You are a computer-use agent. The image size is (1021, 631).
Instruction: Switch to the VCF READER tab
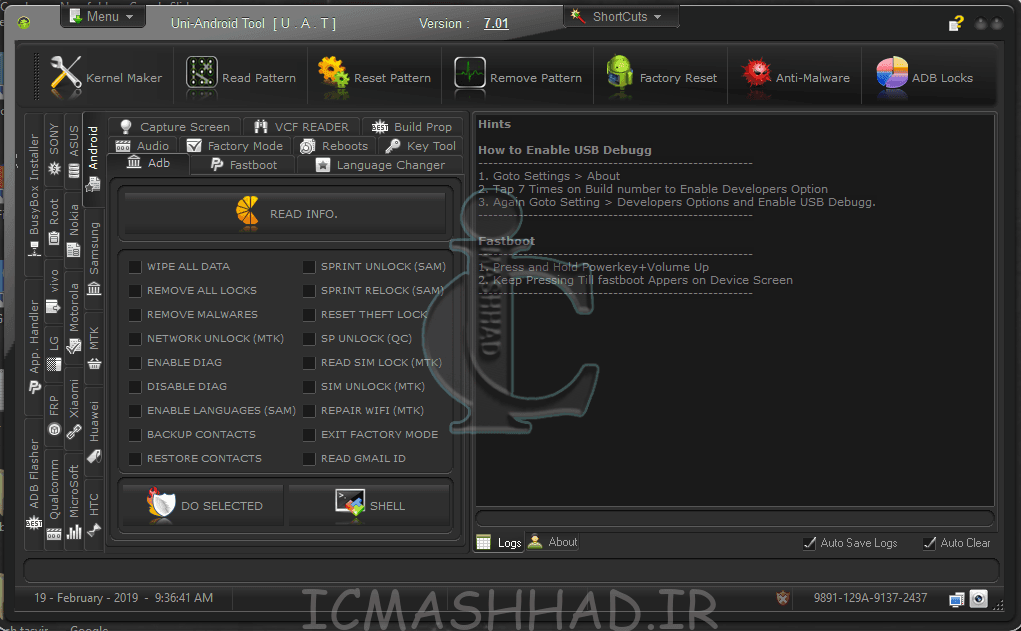[x=301, y=126]
